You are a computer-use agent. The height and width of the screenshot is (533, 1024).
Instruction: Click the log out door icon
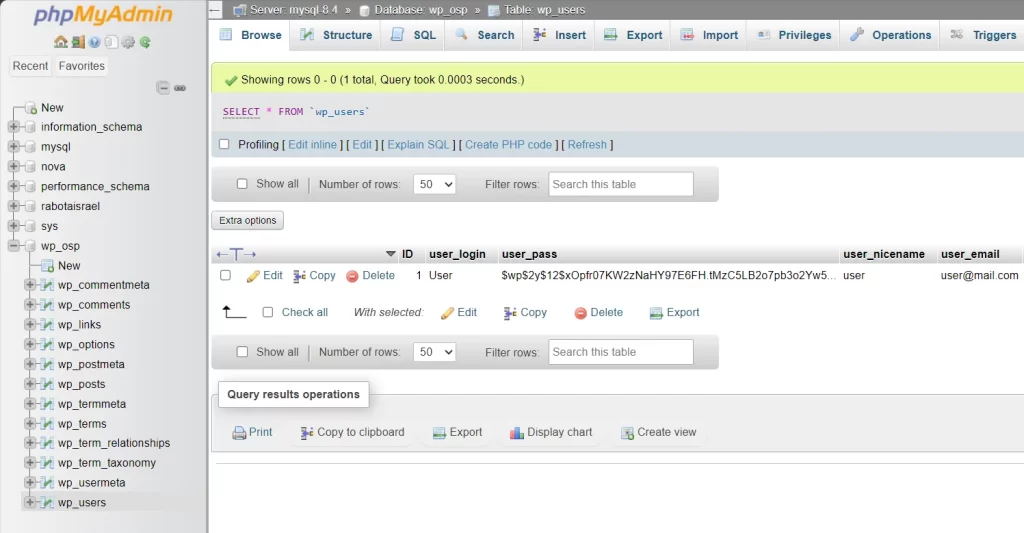78,42
